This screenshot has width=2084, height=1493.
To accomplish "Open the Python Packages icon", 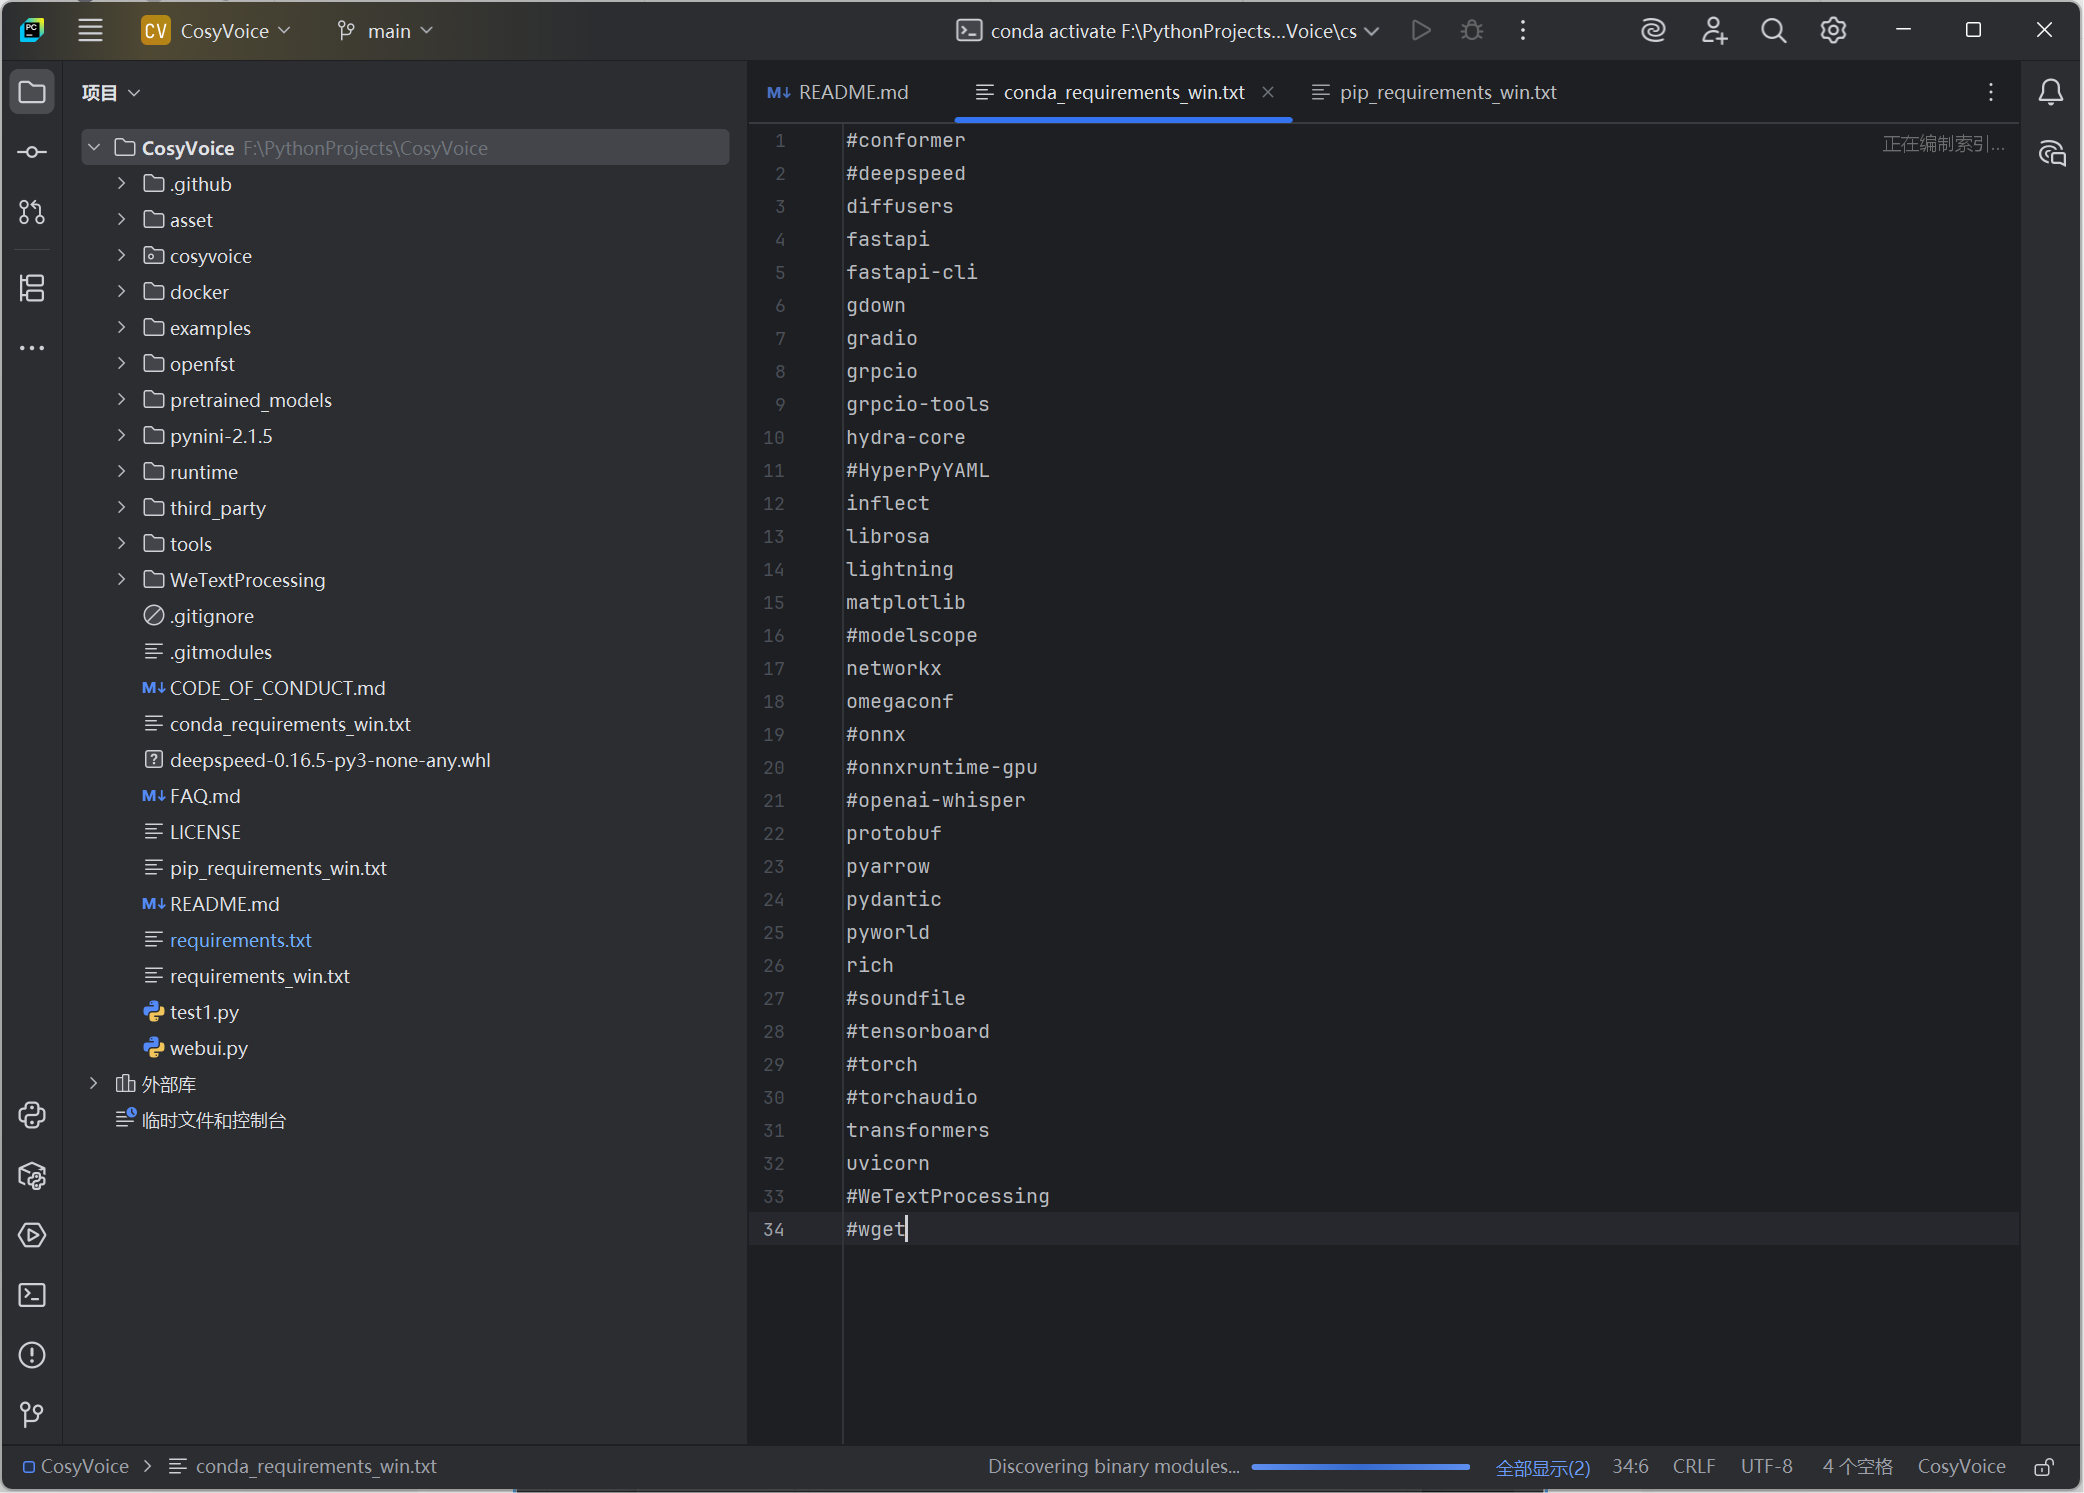I will click(32, 1176).
